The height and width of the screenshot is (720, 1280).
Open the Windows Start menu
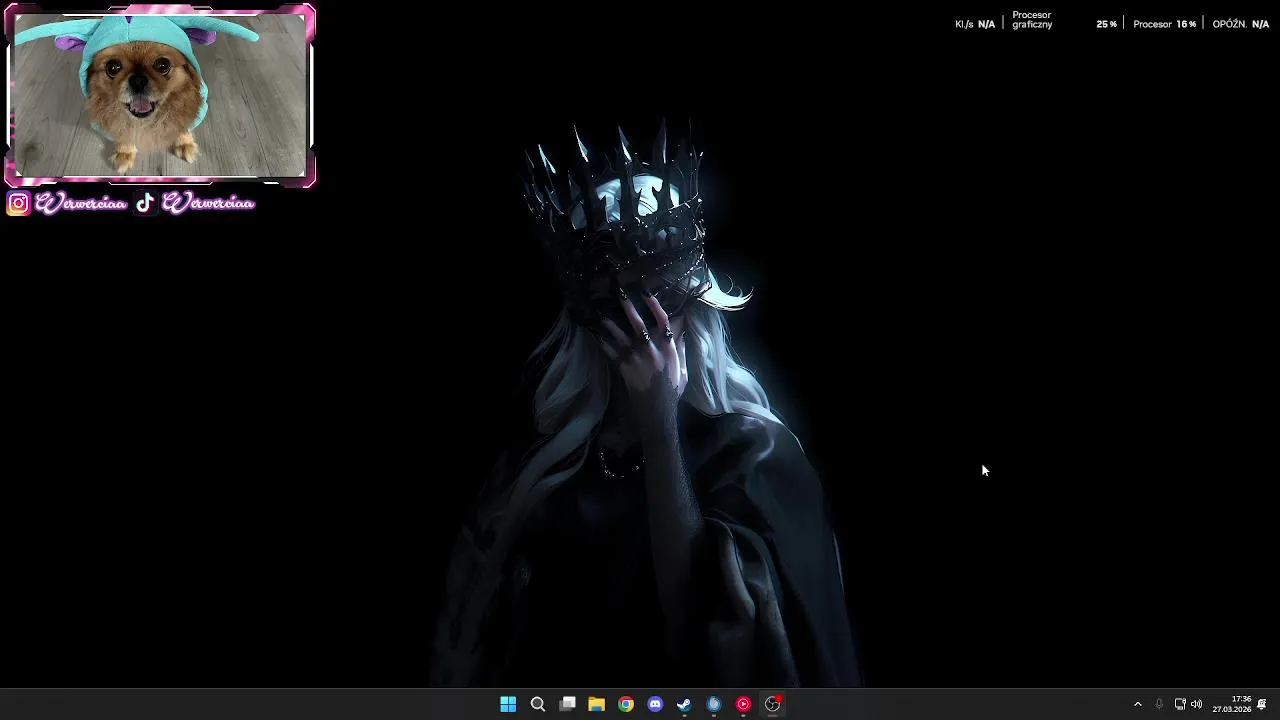click(x=508, y=704)
